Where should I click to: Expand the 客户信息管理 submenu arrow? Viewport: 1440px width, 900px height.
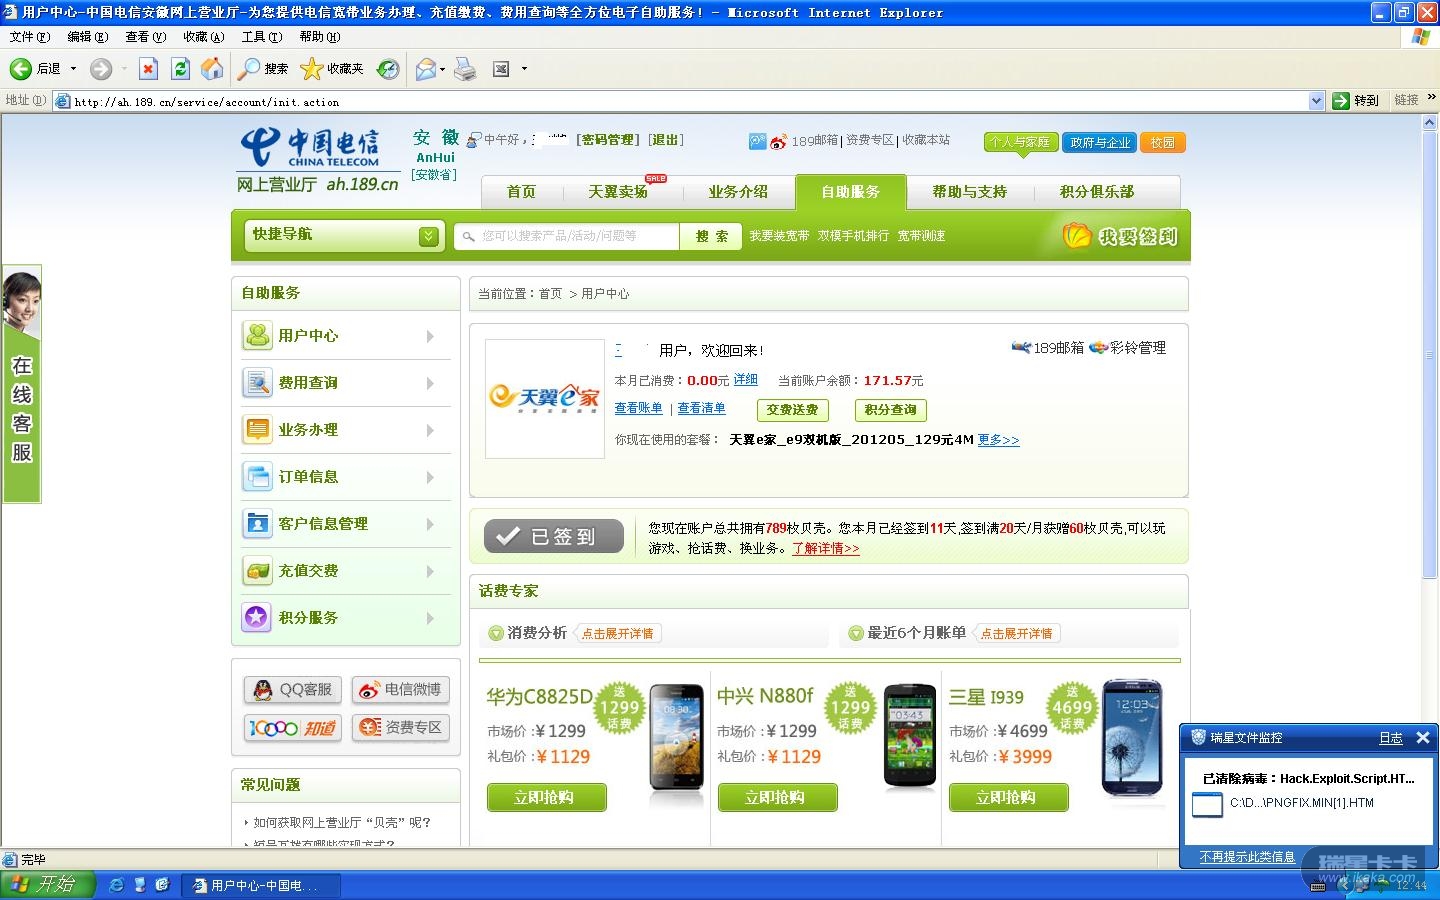click(x=430, y=524)
